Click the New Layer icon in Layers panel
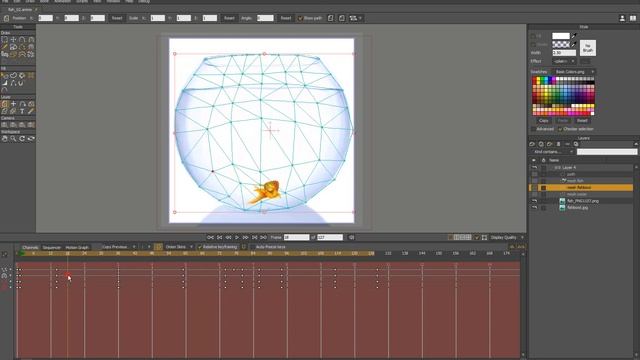This screenshot has height=360, width=640. click(x=532, y=144)
